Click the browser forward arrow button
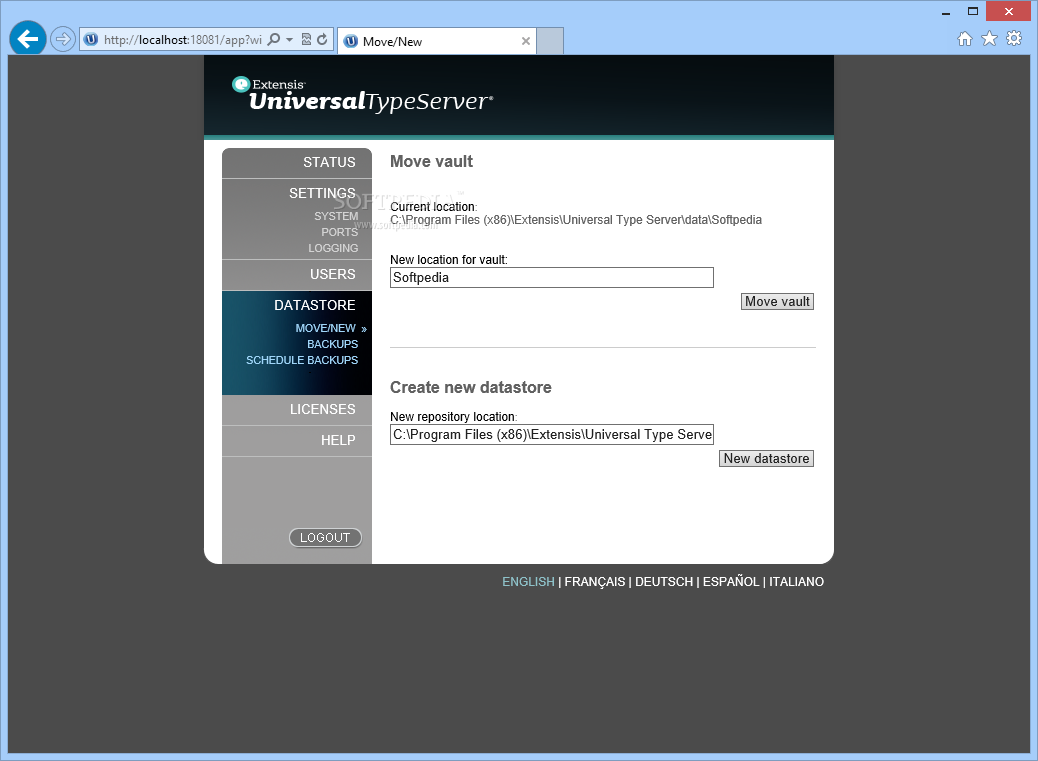1038x761 pixels. tap(62, 39)
